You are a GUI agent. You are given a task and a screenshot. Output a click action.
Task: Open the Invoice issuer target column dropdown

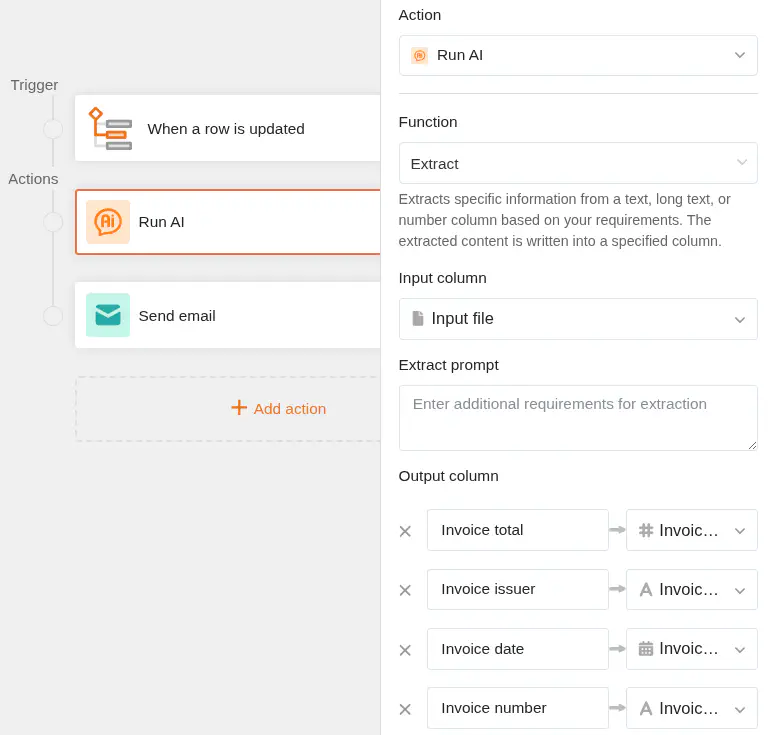692,590
